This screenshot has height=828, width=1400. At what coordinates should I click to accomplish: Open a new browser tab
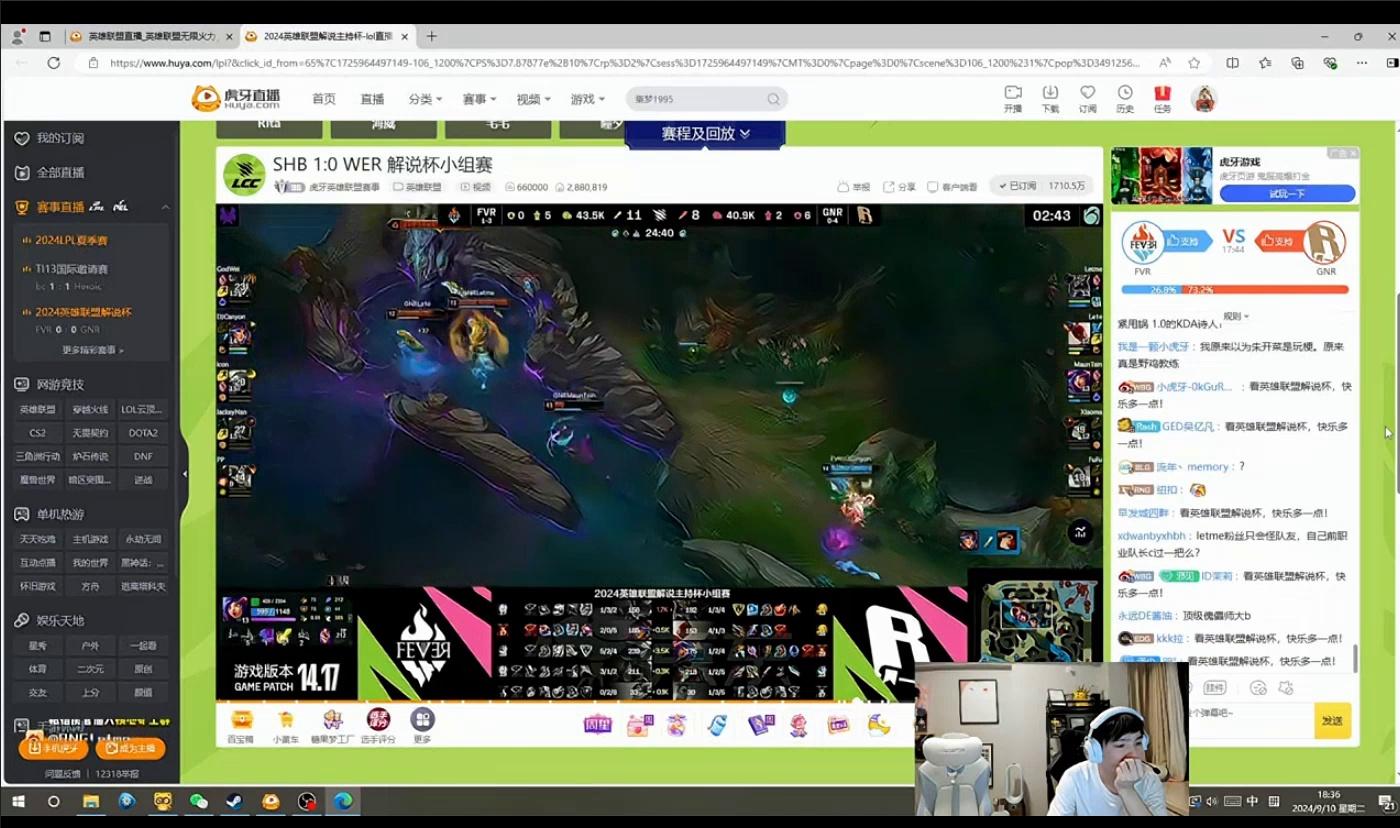(x=432, y=36)
